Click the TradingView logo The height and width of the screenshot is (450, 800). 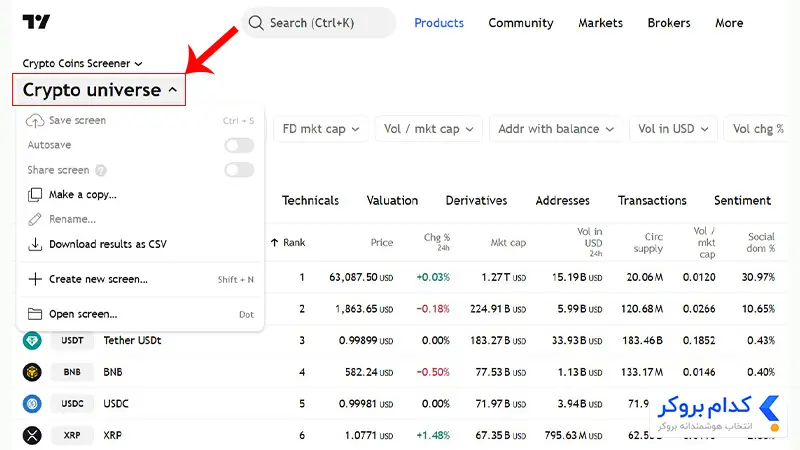click(36, 22)
